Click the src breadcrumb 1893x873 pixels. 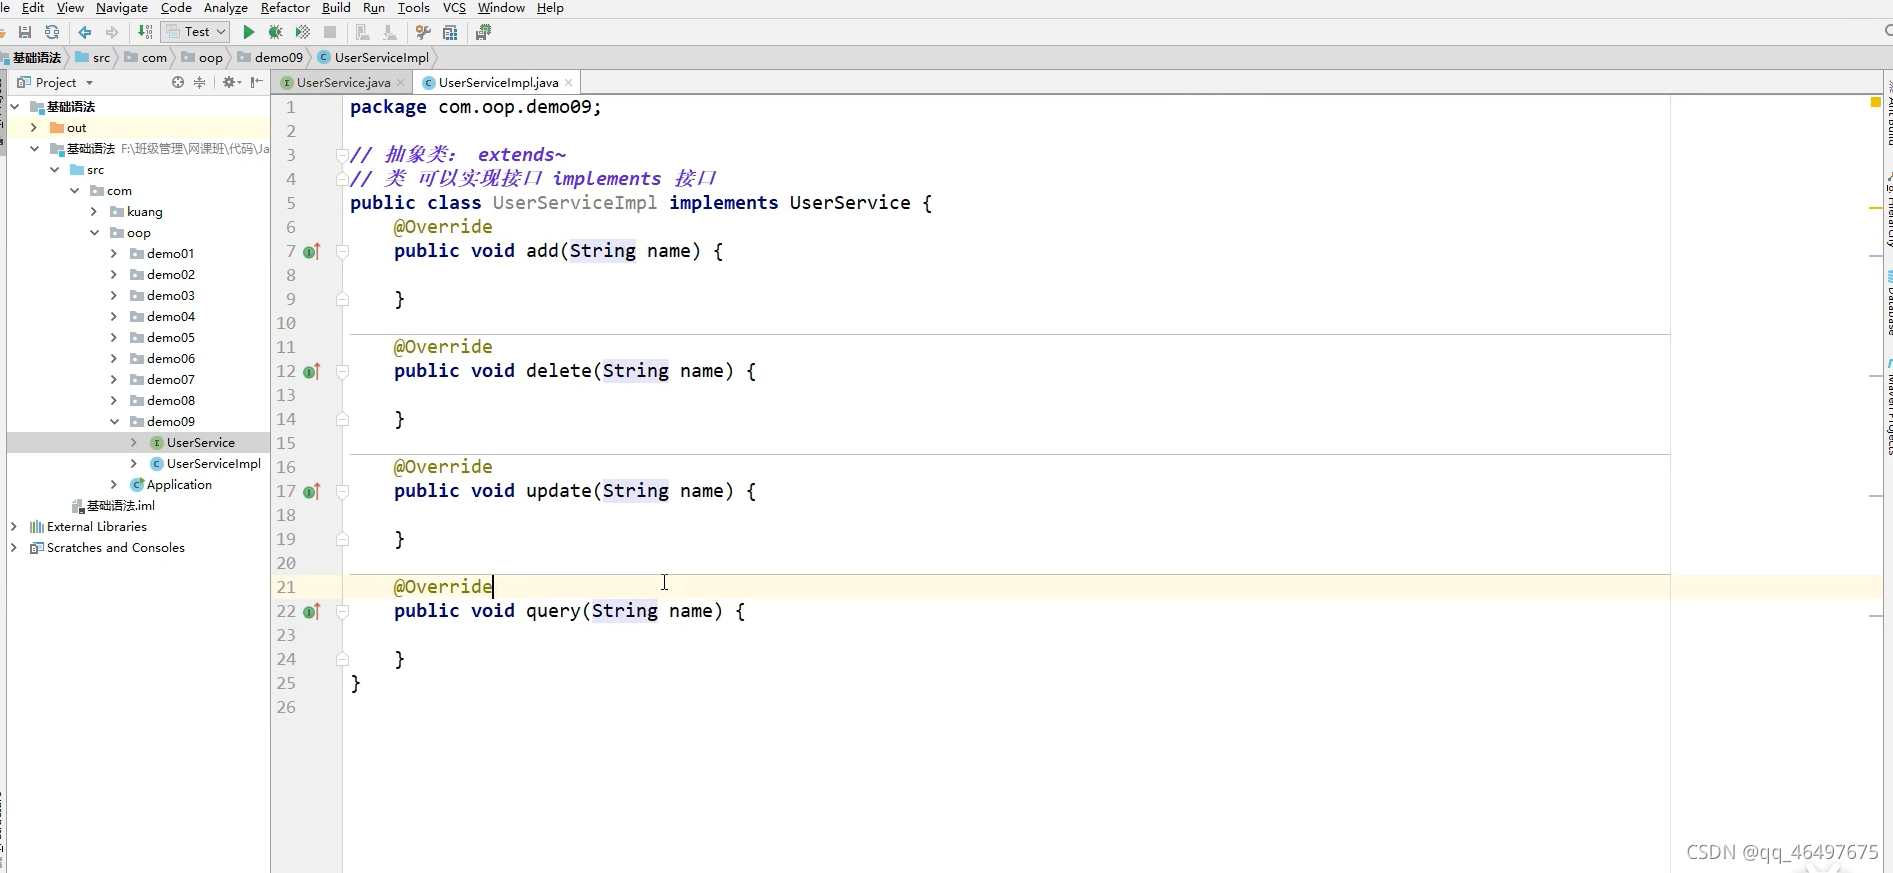coord(93,58)
